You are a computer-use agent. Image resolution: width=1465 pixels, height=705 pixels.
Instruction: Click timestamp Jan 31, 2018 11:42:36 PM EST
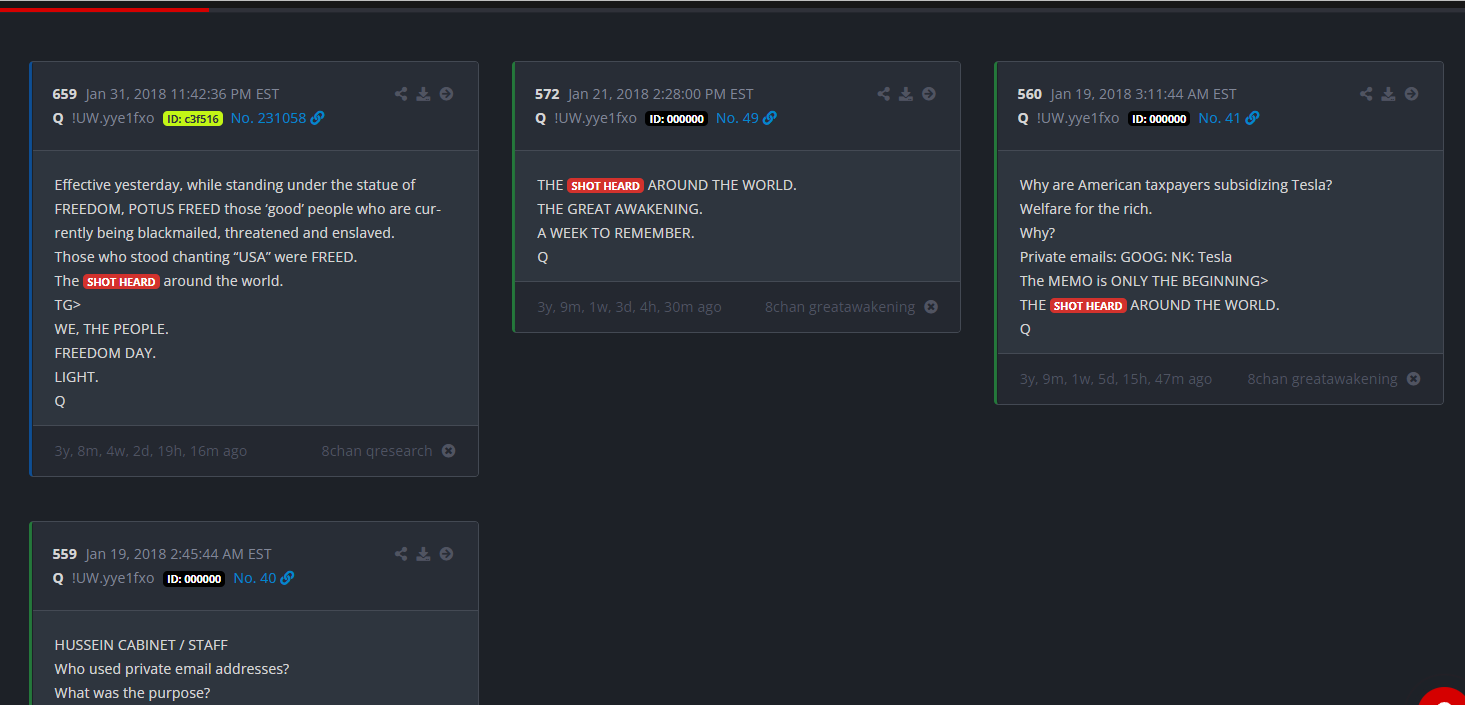[182, 94]
